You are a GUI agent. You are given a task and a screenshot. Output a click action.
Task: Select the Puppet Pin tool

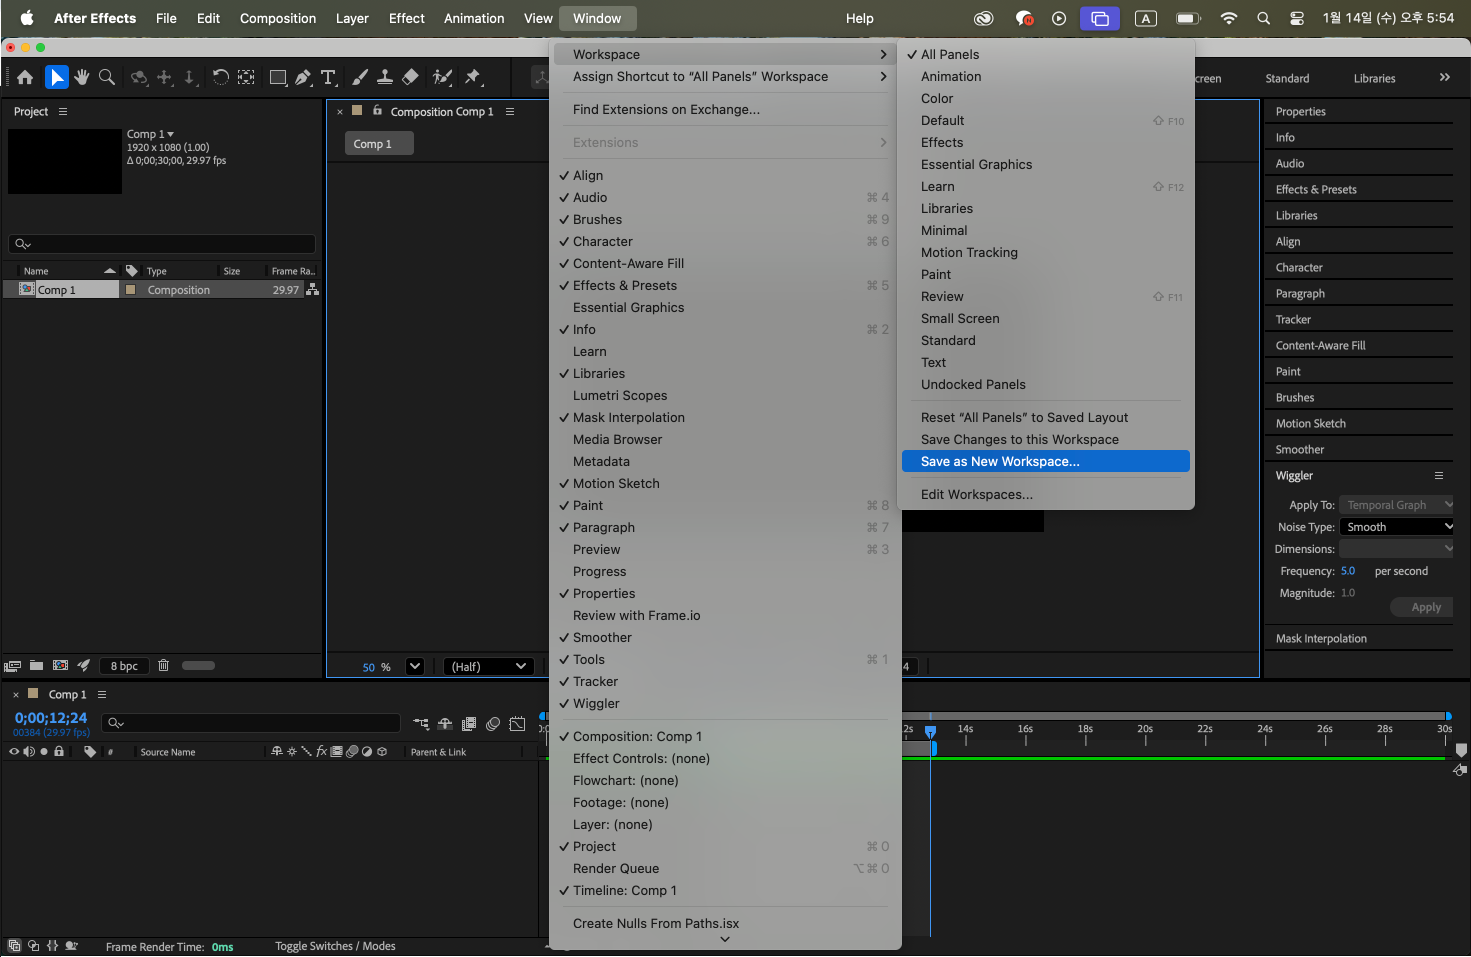[473, 77]
